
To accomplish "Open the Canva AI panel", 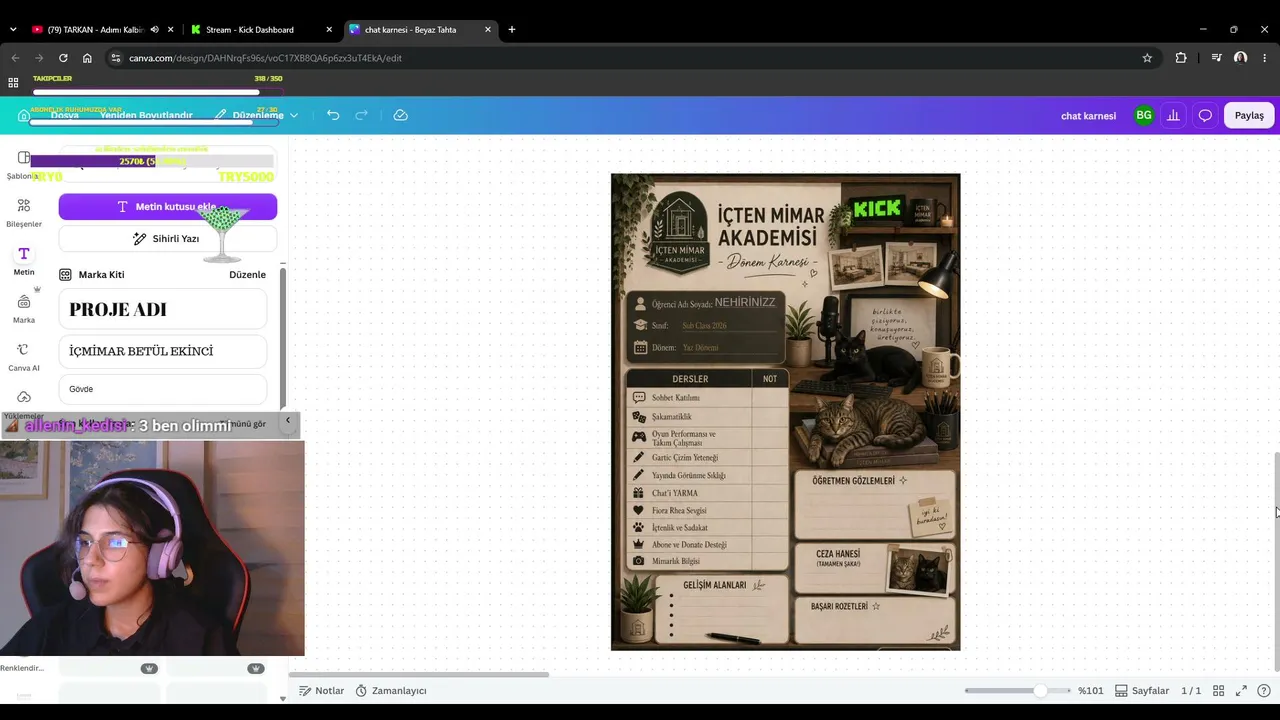I will pos(24,357).
